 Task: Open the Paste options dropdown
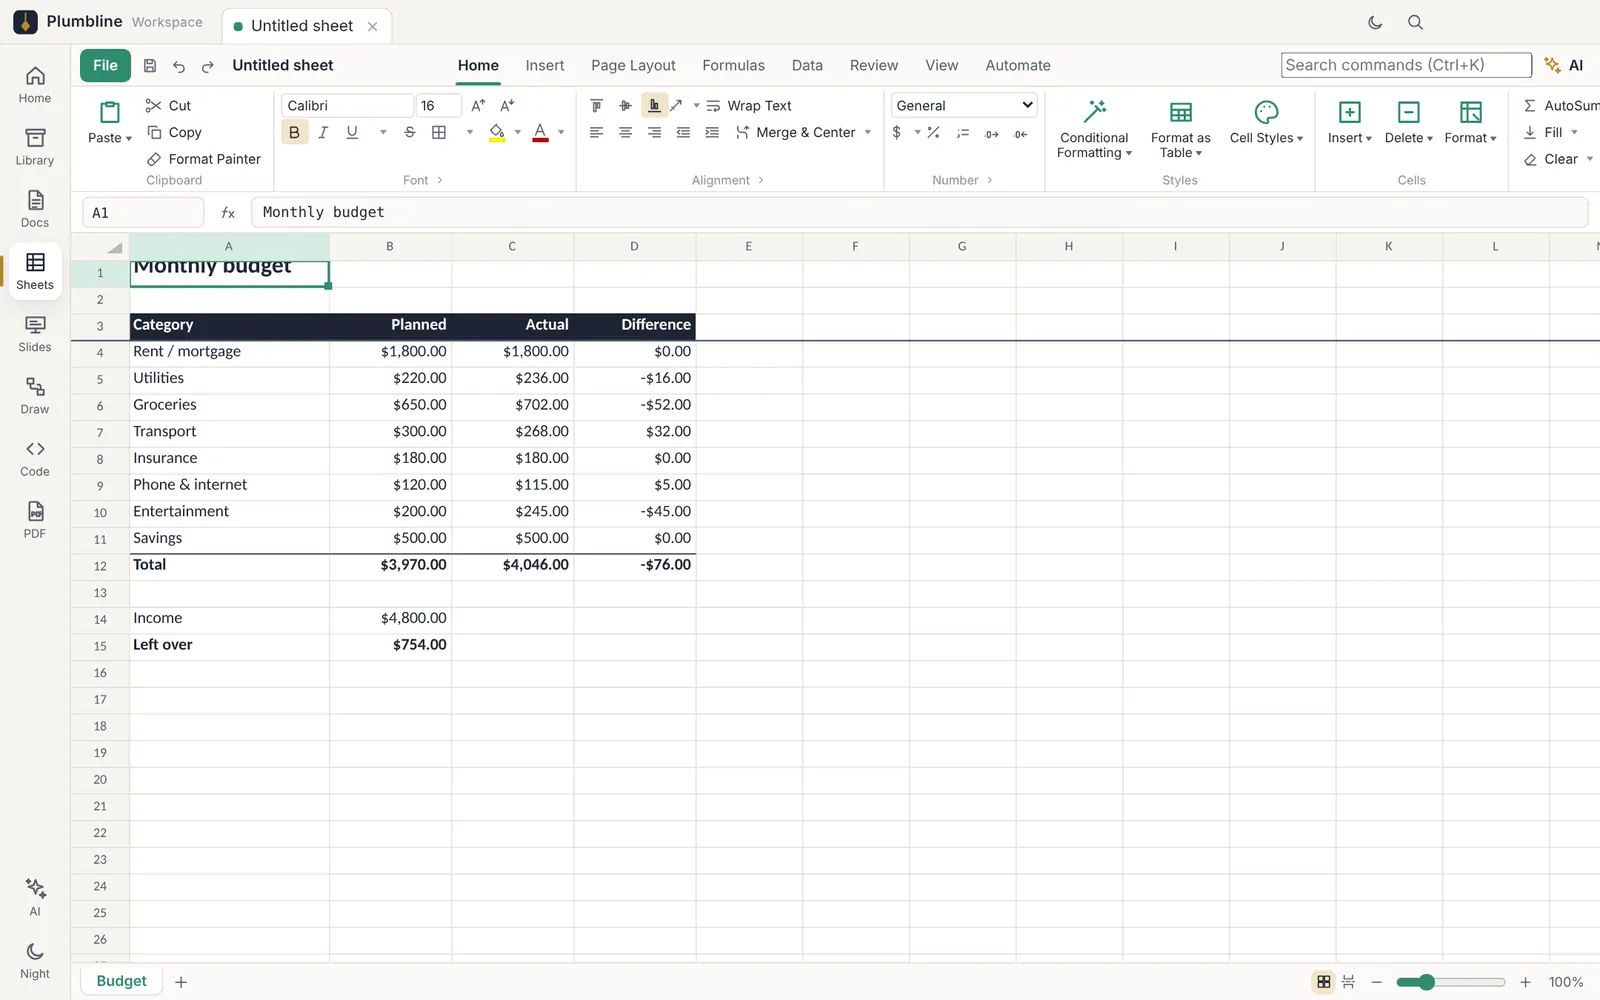click(110, 138)
